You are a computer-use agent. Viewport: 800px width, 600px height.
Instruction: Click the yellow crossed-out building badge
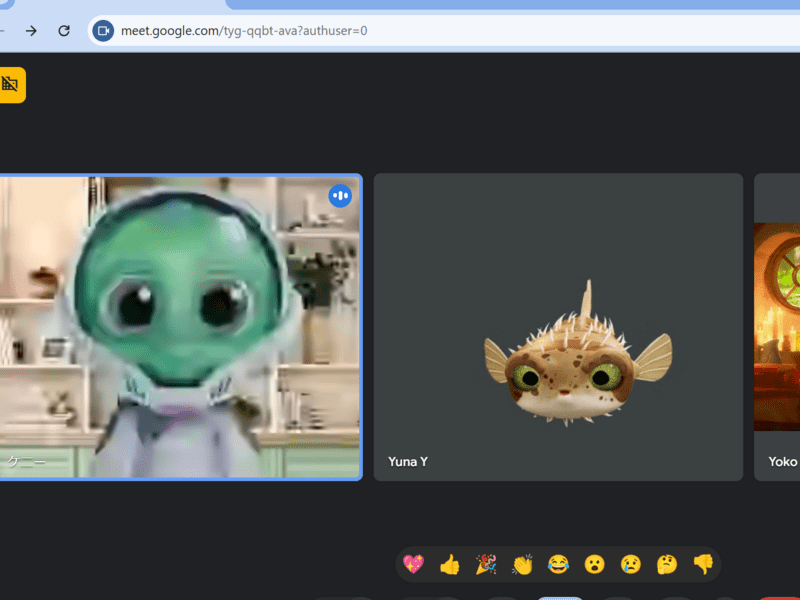(x=11, y=85)
